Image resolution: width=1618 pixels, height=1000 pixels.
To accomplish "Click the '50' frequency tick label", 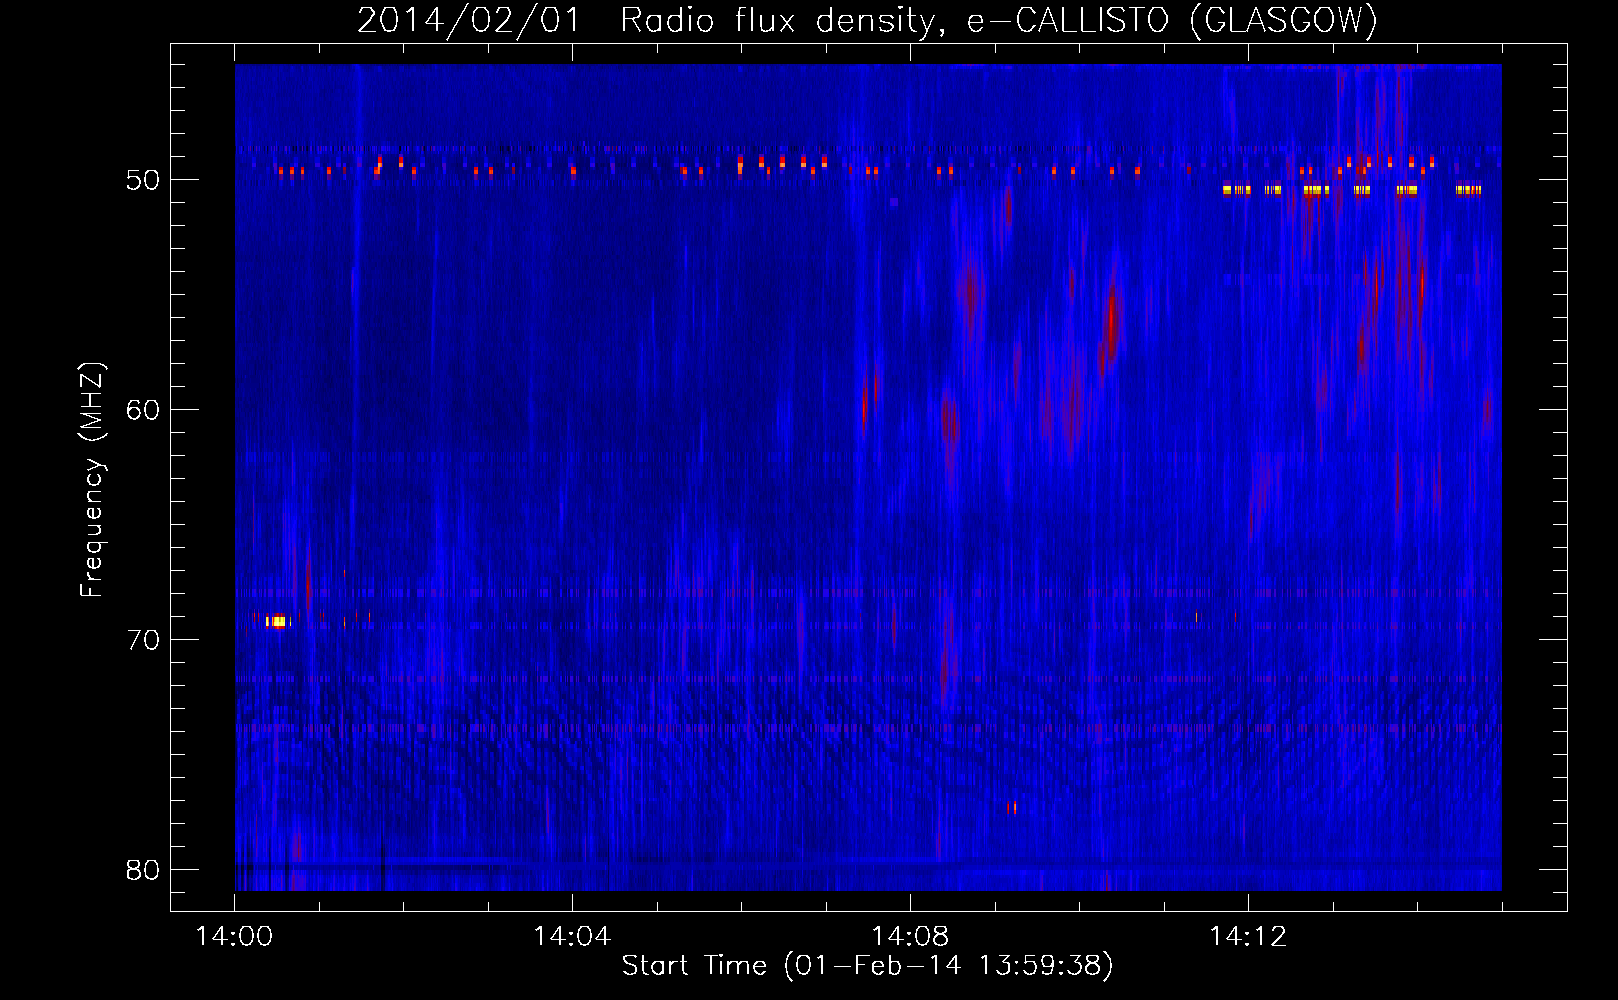I will (143, 180).
